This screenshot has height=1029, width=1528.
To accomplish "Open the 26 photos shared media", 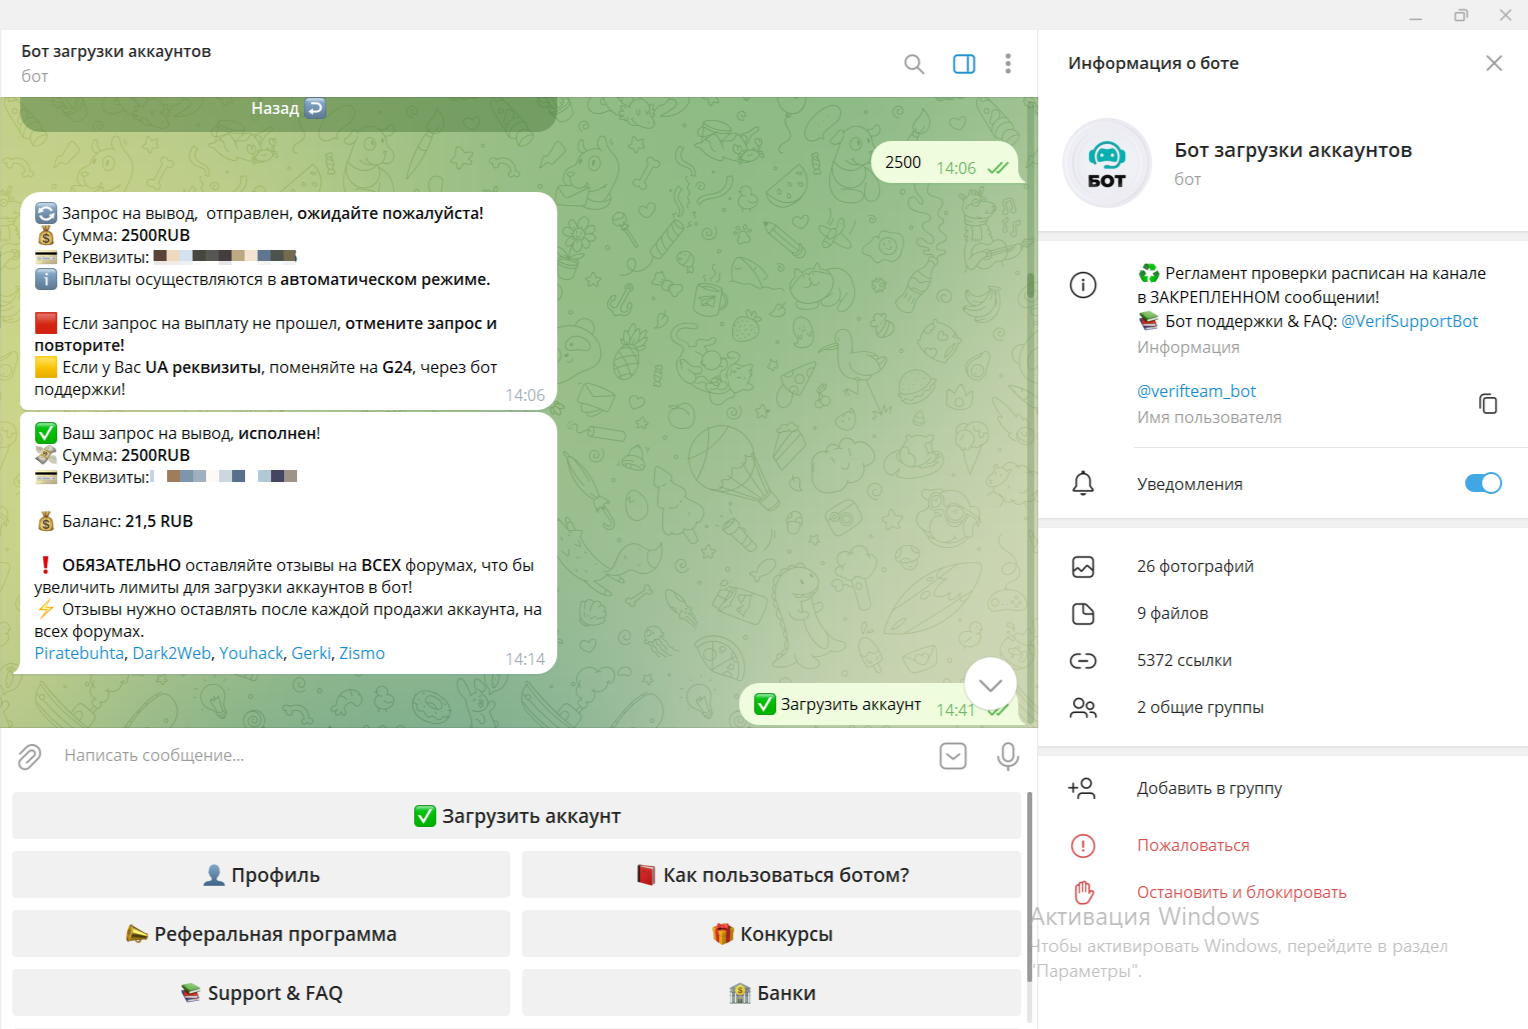I will pos(1195,567).
